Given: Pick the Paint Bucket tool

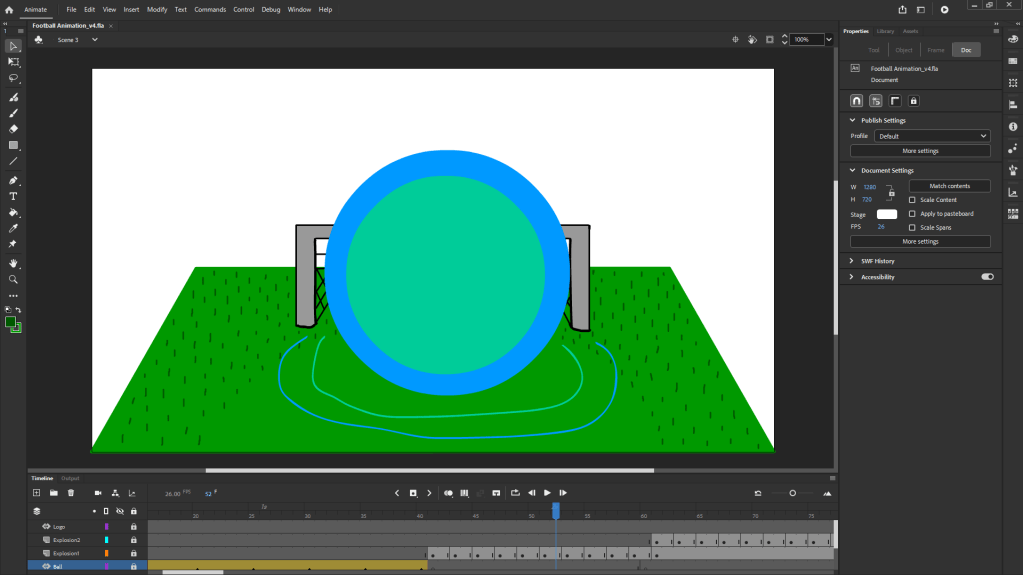Looking at the screenshot, I should click(14, 212).
